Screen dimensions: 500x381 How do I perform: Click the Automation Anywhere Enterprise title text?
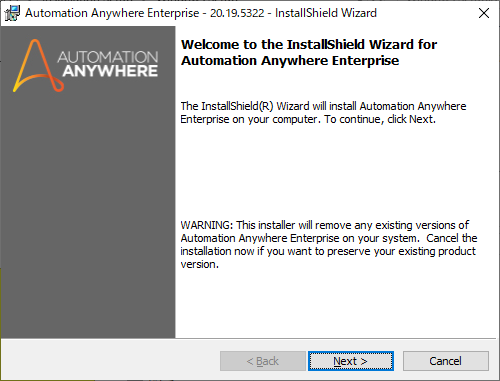(x=112, y=13)
